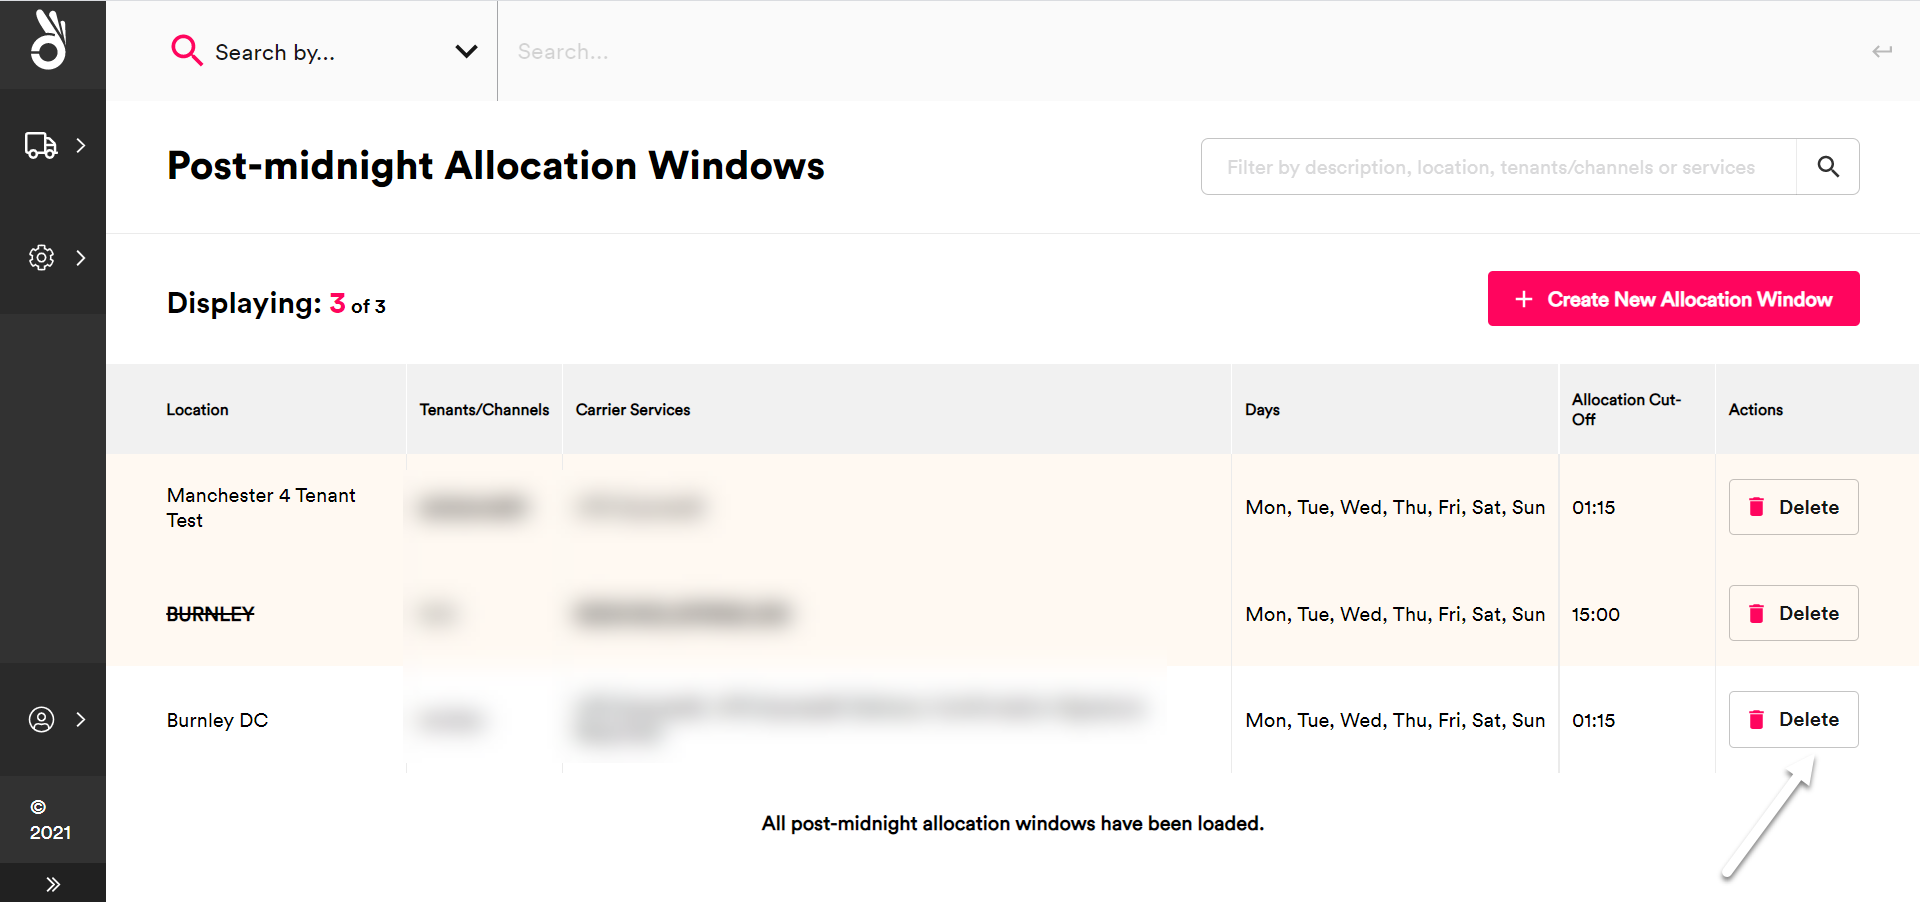Screen dimensions: 1920x902
Task: Click the filter magnifier button
Action: point(1828,167)
